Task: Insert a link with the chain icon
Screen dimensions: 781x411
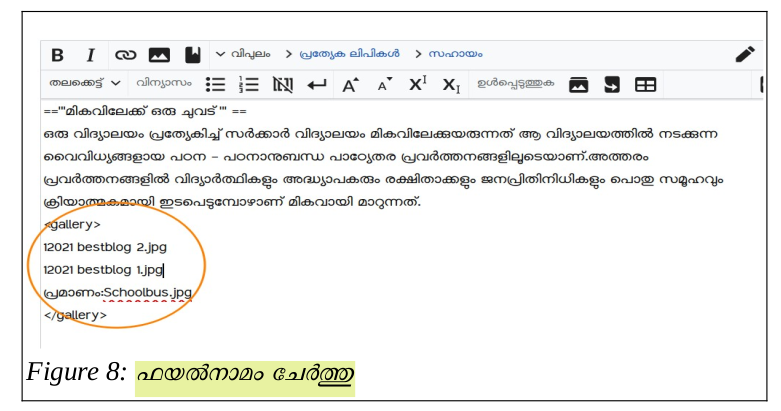Action: pos(125,54)
